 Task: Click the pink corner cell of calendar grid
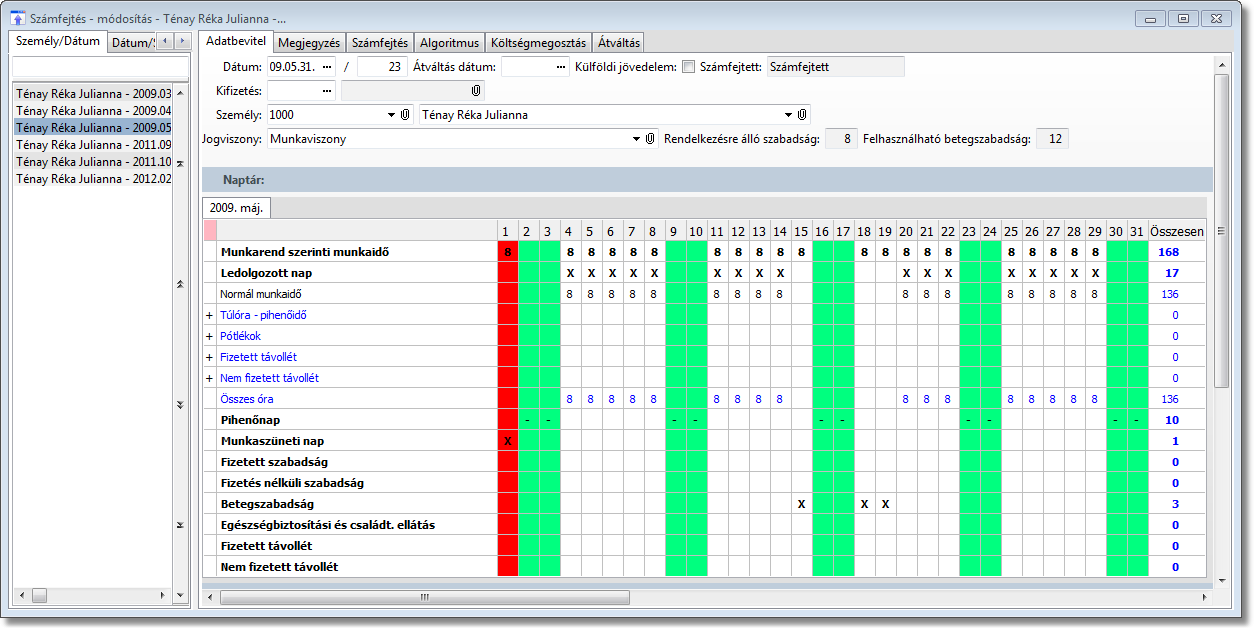[x=210, y=230]
